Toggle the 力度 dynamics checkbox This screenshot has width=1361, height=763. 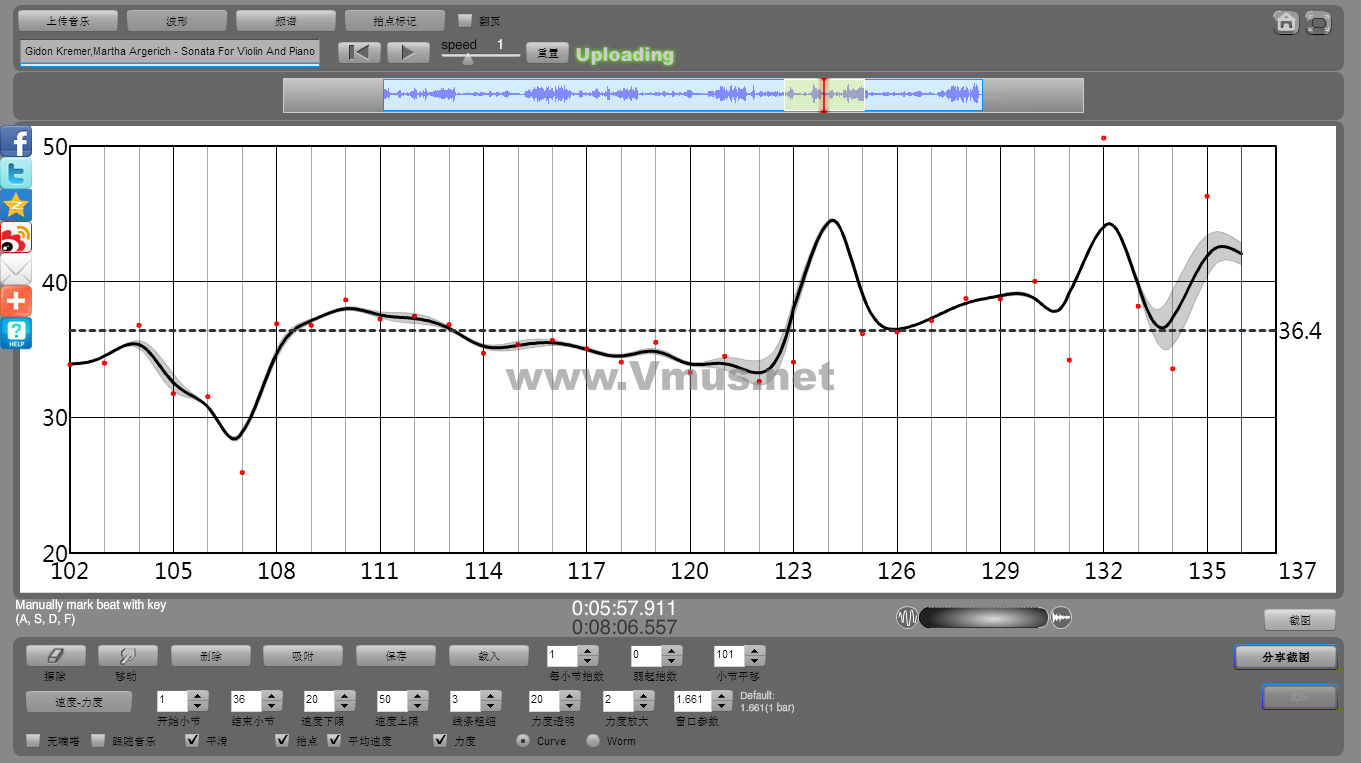(440, 741)
